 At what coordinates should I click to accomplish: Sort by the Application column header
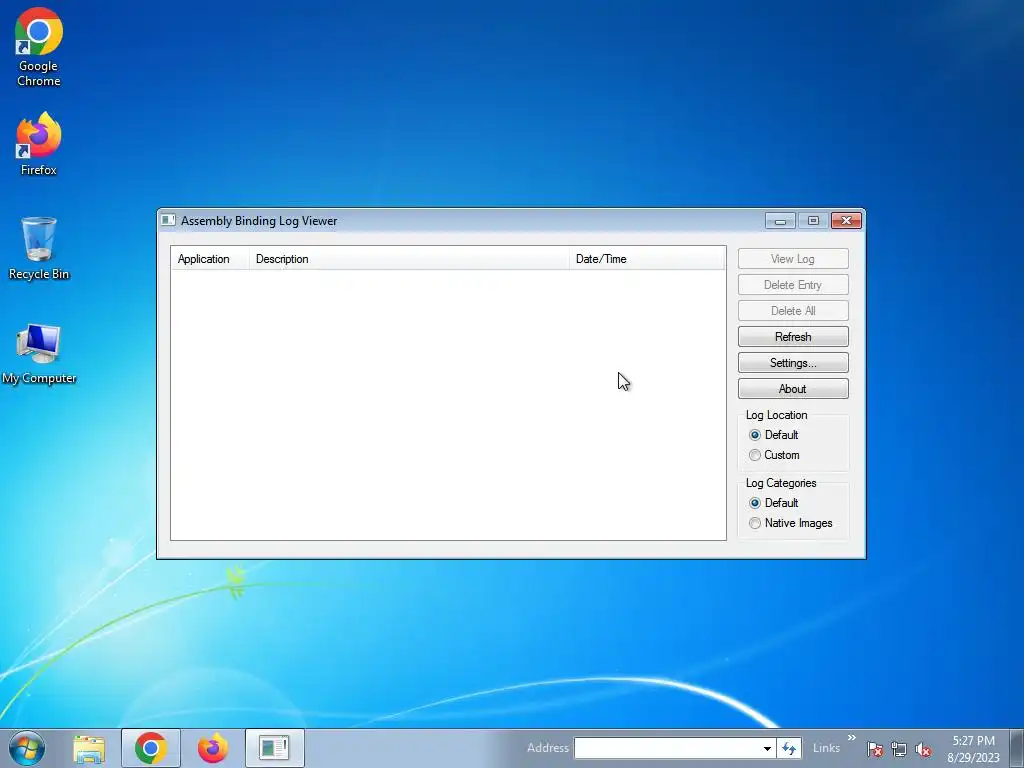coord(210,259)
